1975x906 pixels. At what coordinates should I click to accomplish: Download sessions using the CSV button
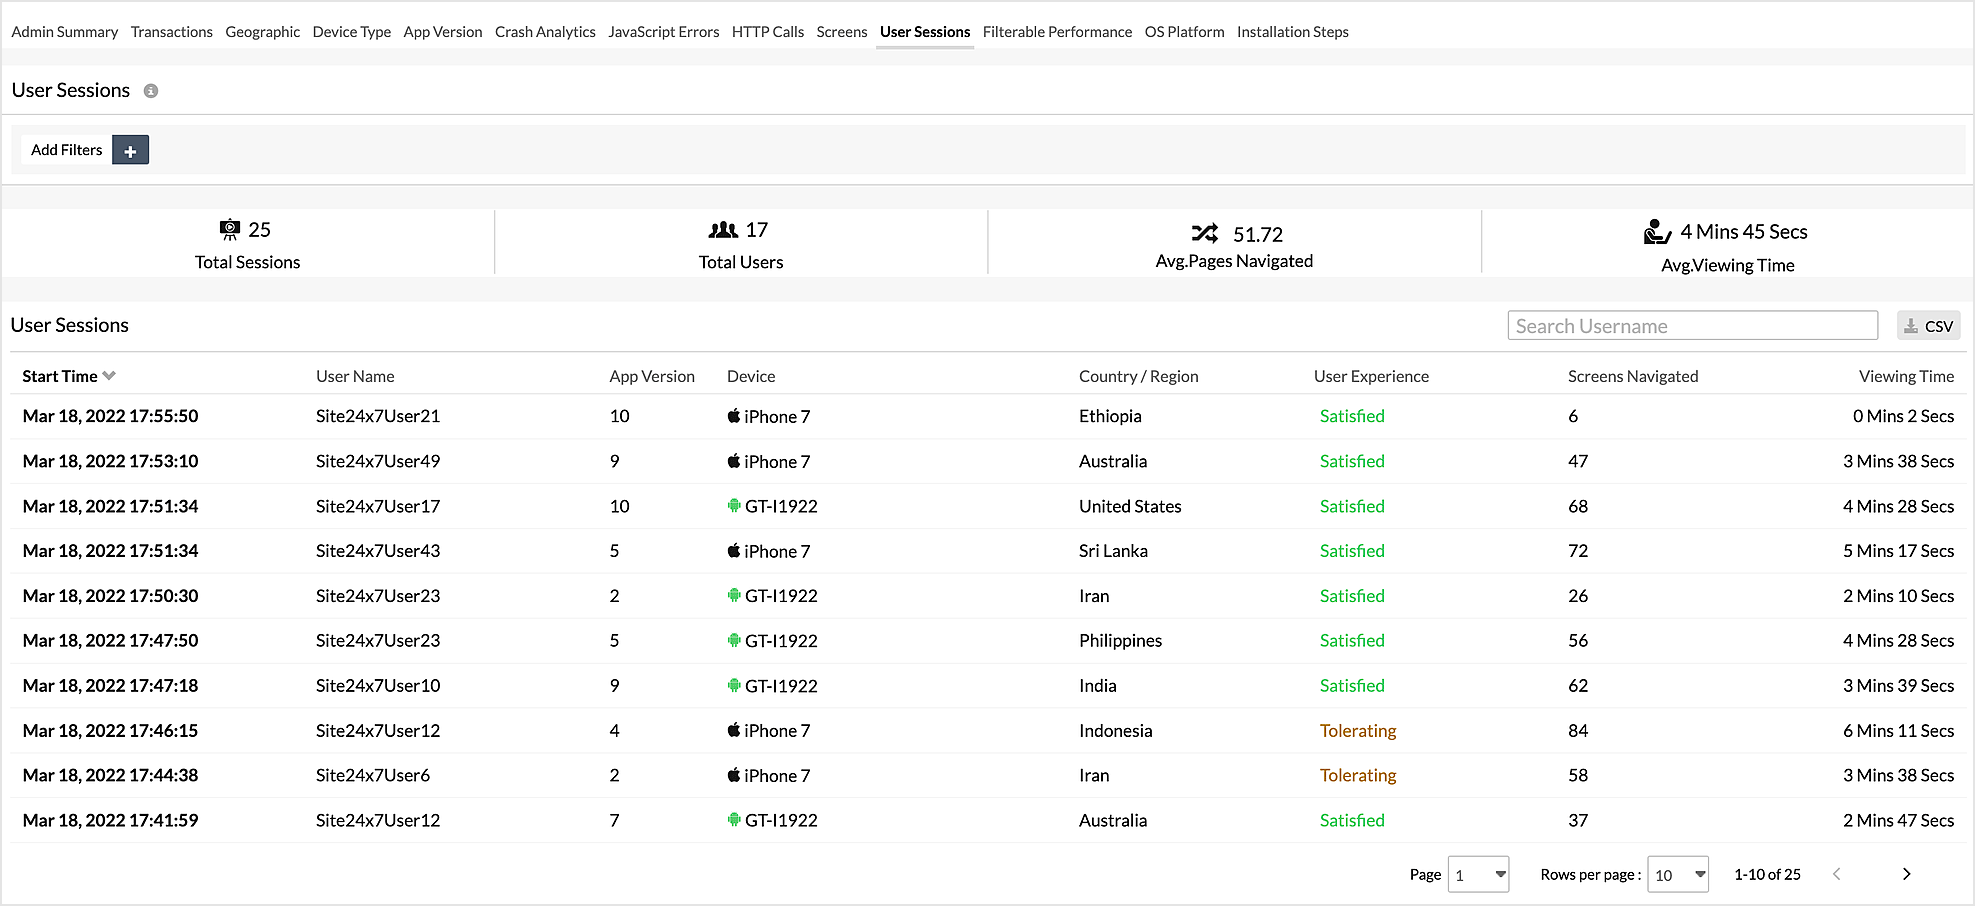click(1928, 326)
